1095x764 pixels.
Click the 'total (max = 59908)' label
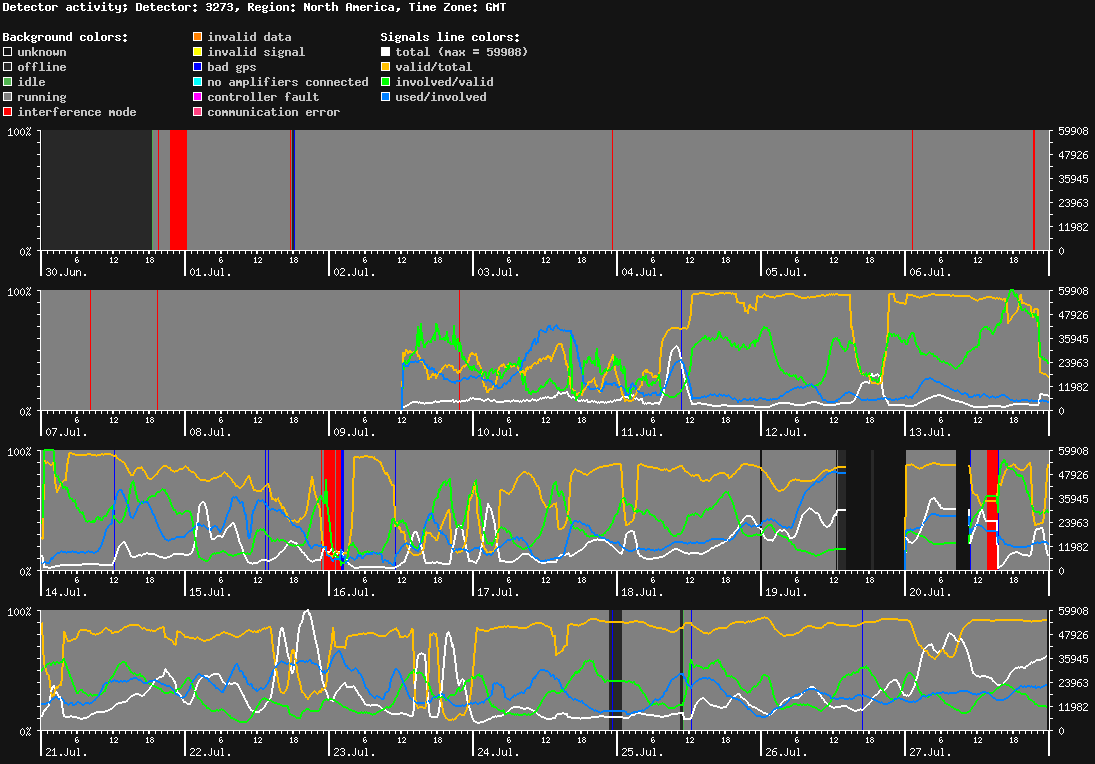point(462,52)
